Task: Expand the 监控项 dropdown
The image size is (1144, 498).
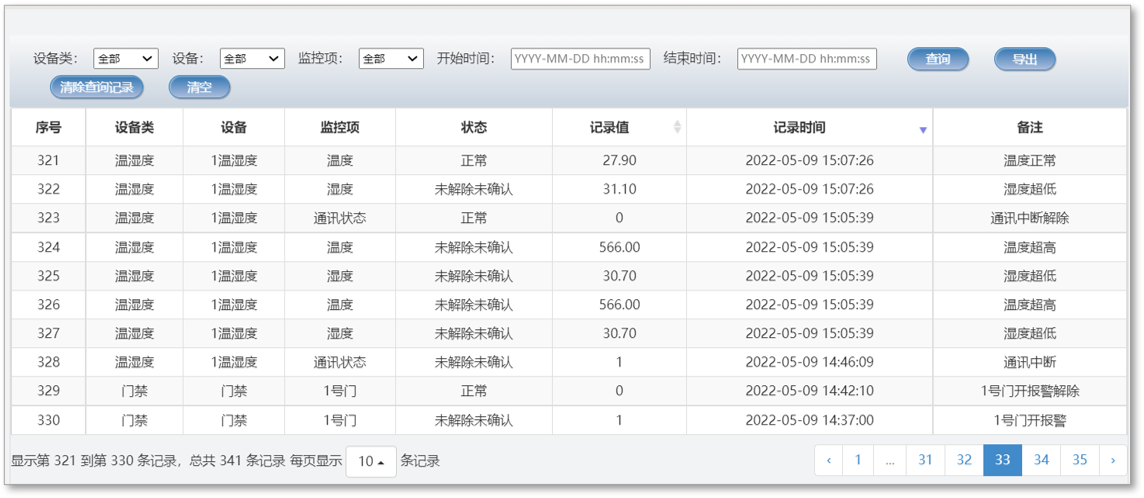Action: click(x=391, y=59)
